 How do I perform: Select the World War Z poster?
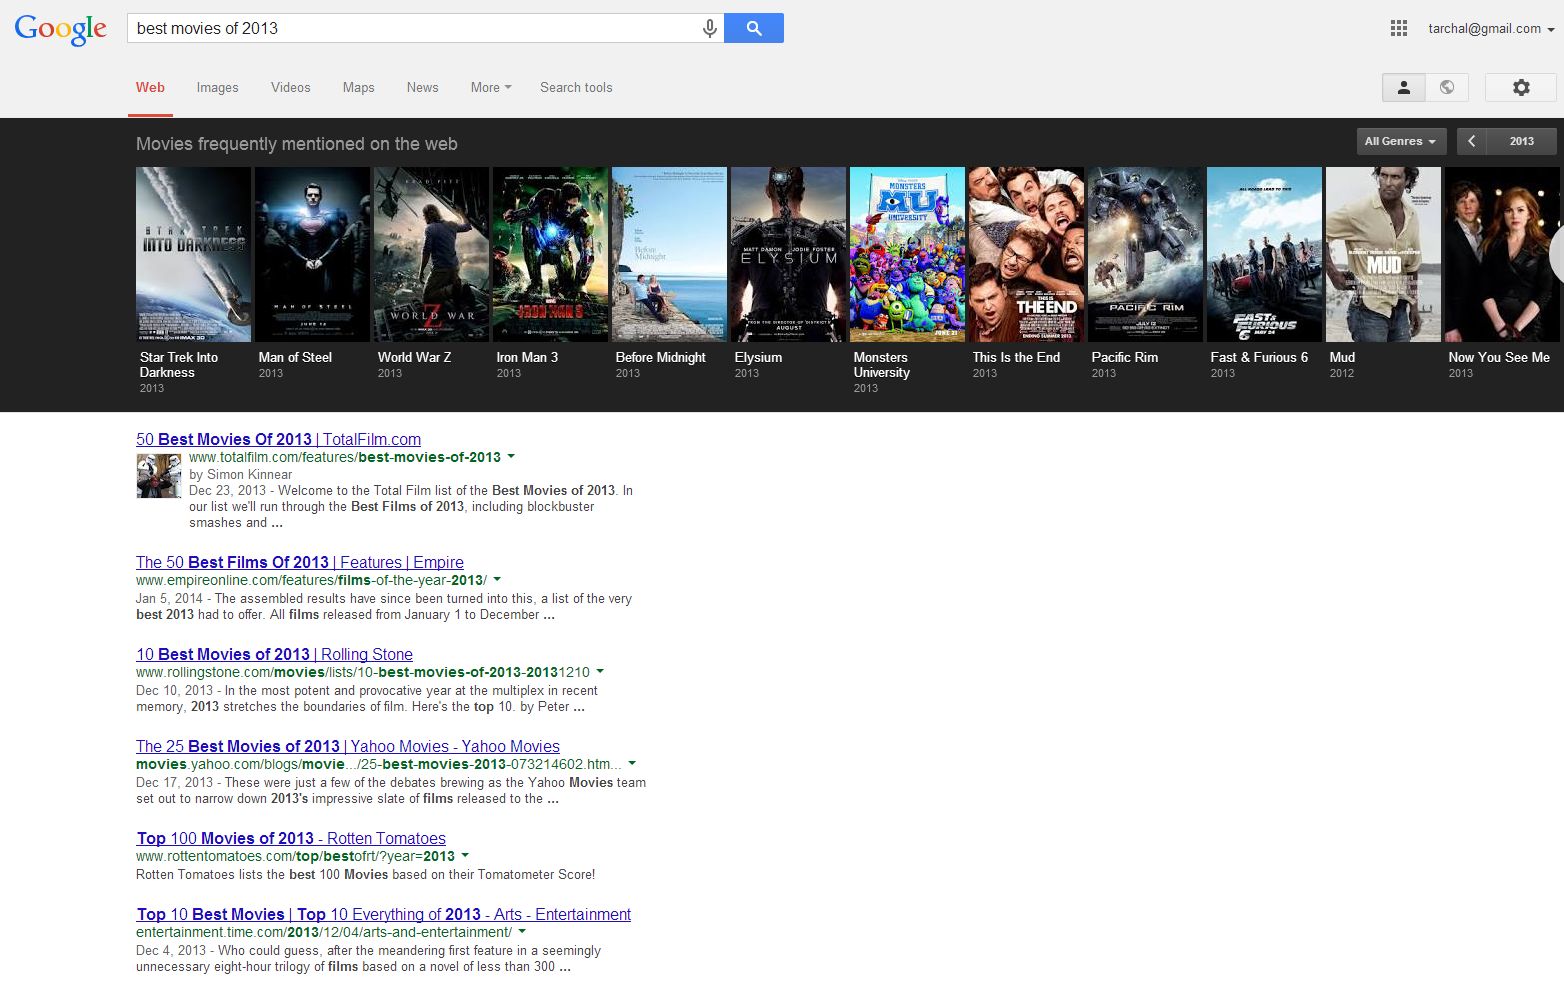[431, 254]
